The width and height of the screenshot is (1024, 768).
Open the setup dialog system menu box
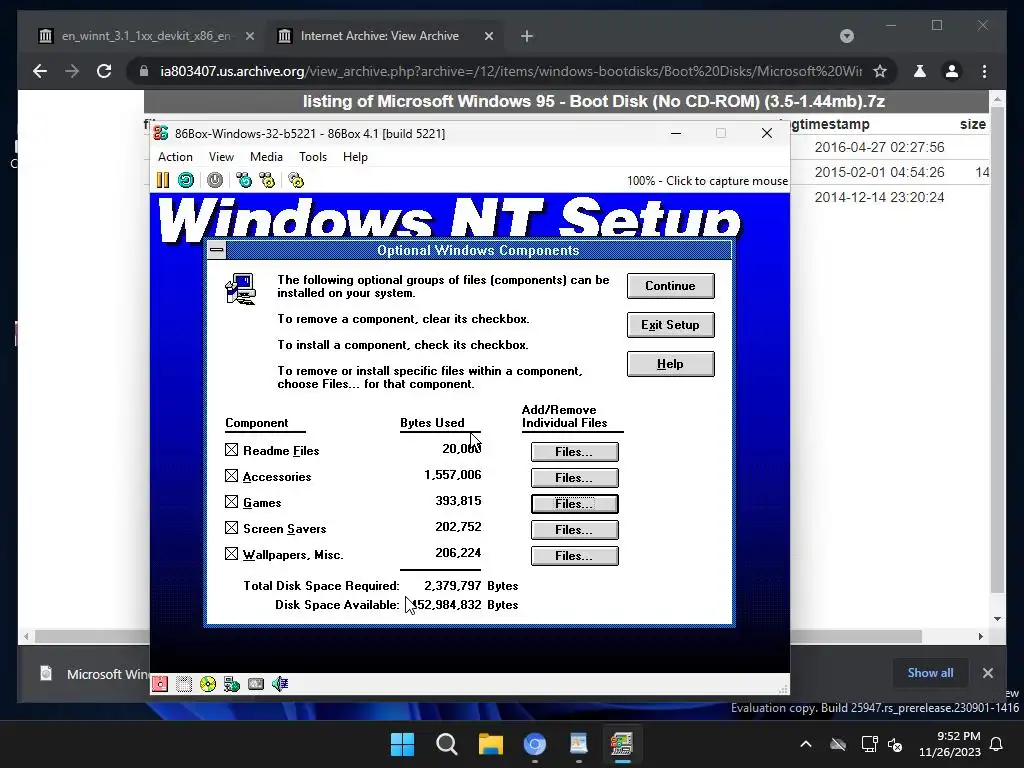217,250
